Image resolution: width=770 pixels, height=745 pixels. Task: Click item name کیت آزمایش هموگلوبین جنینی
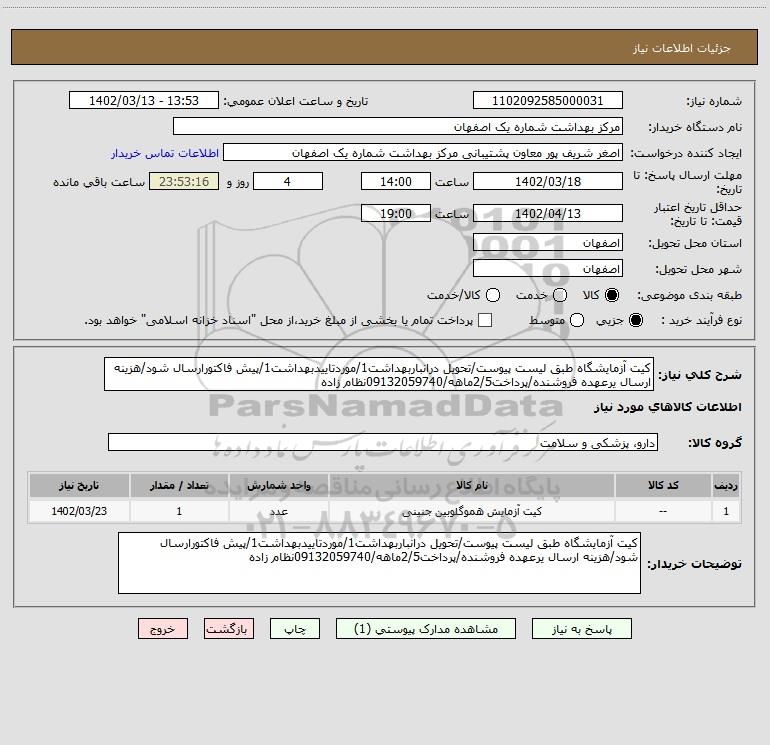click(x=472, y=512)
